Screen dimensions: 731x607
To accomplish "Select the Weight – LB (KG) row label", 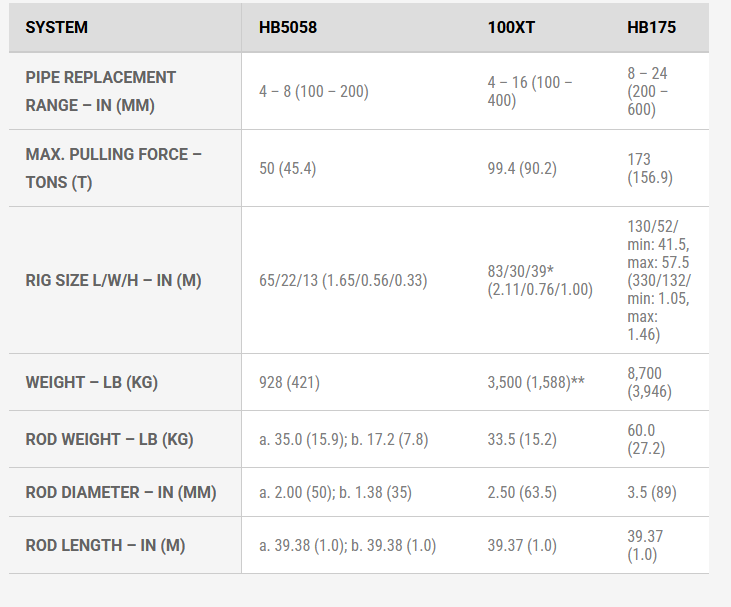I will click(x=91, y=382).
